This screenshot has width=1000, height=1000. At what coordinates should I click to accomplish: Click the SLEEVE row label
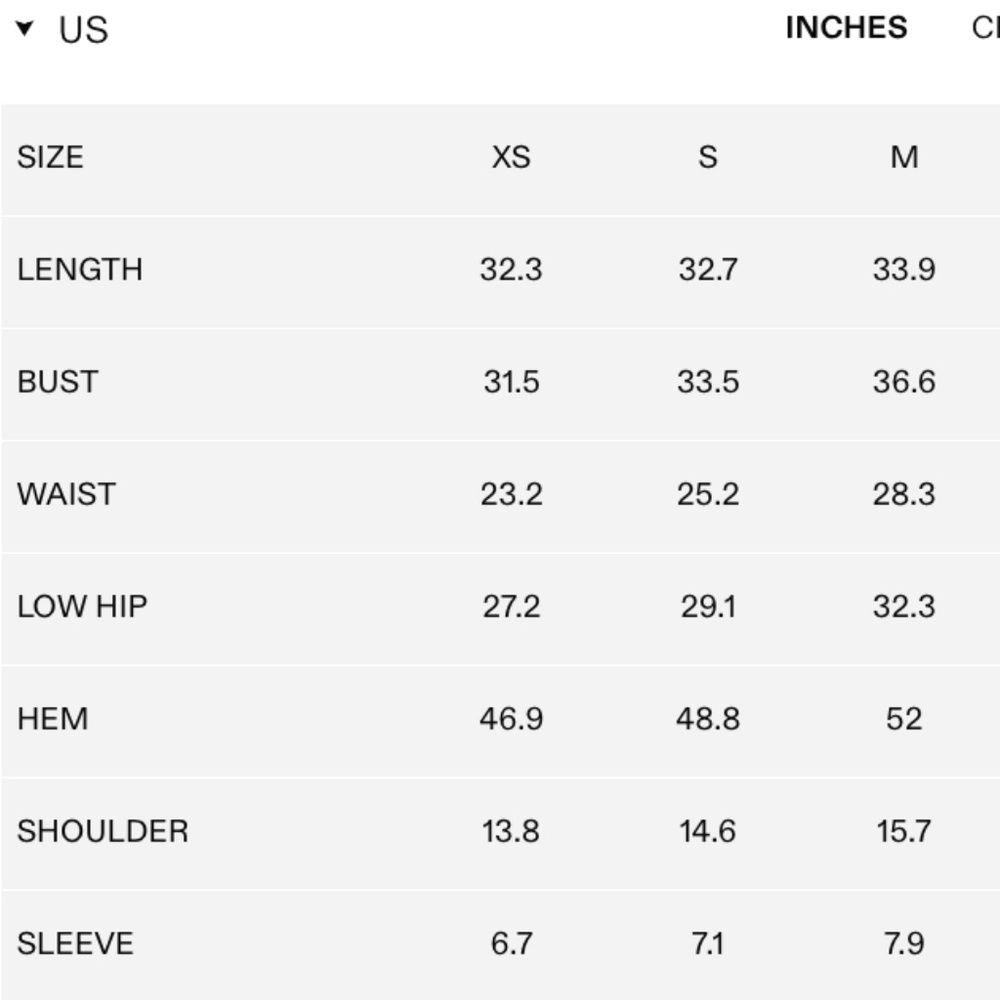click(x=75, y=943)
